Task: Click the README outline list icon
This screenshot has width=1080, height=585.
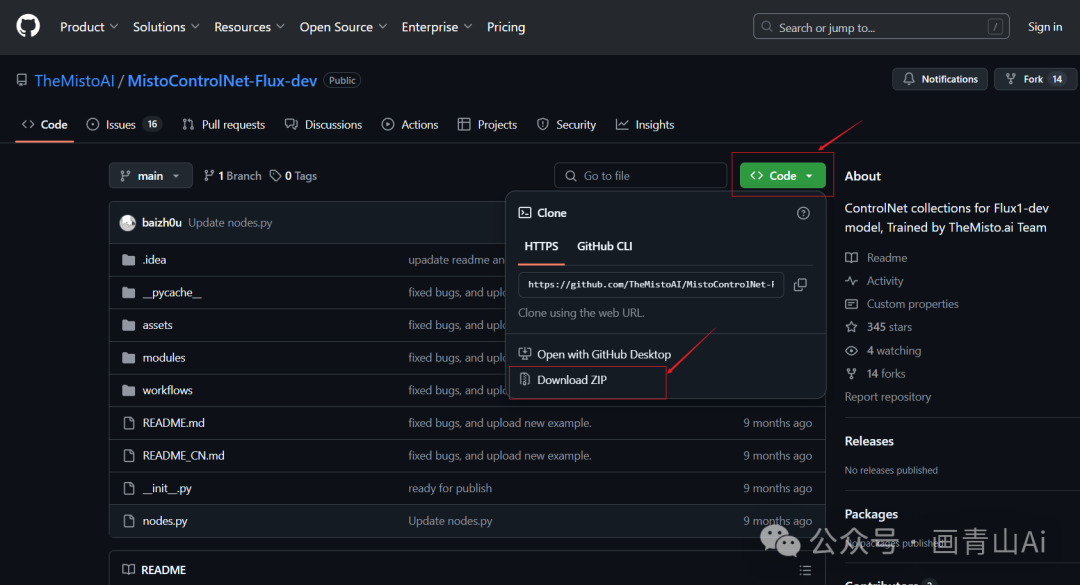Action: tap(805, 570)
